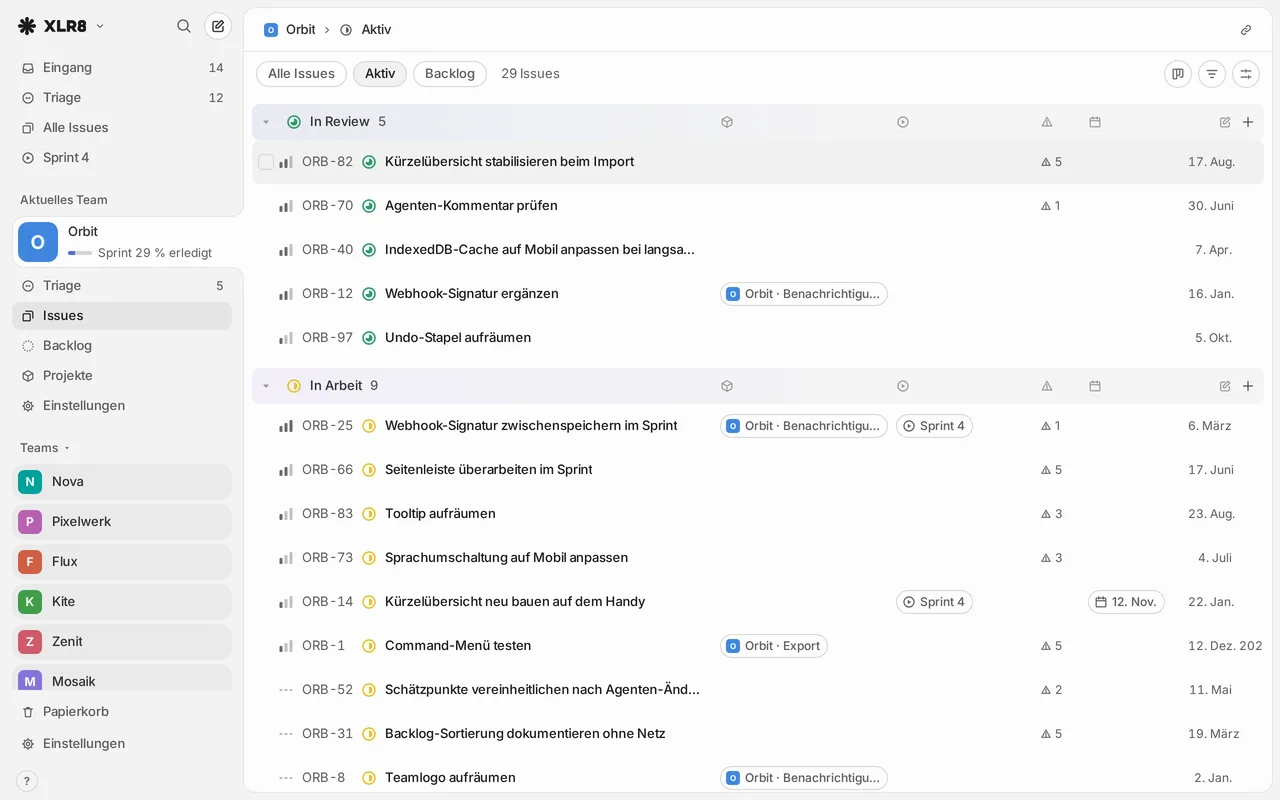This screenshot has width=1280, height=800.
Task: Click sprint cycle icon in In Review header
Action: (903, 122)
